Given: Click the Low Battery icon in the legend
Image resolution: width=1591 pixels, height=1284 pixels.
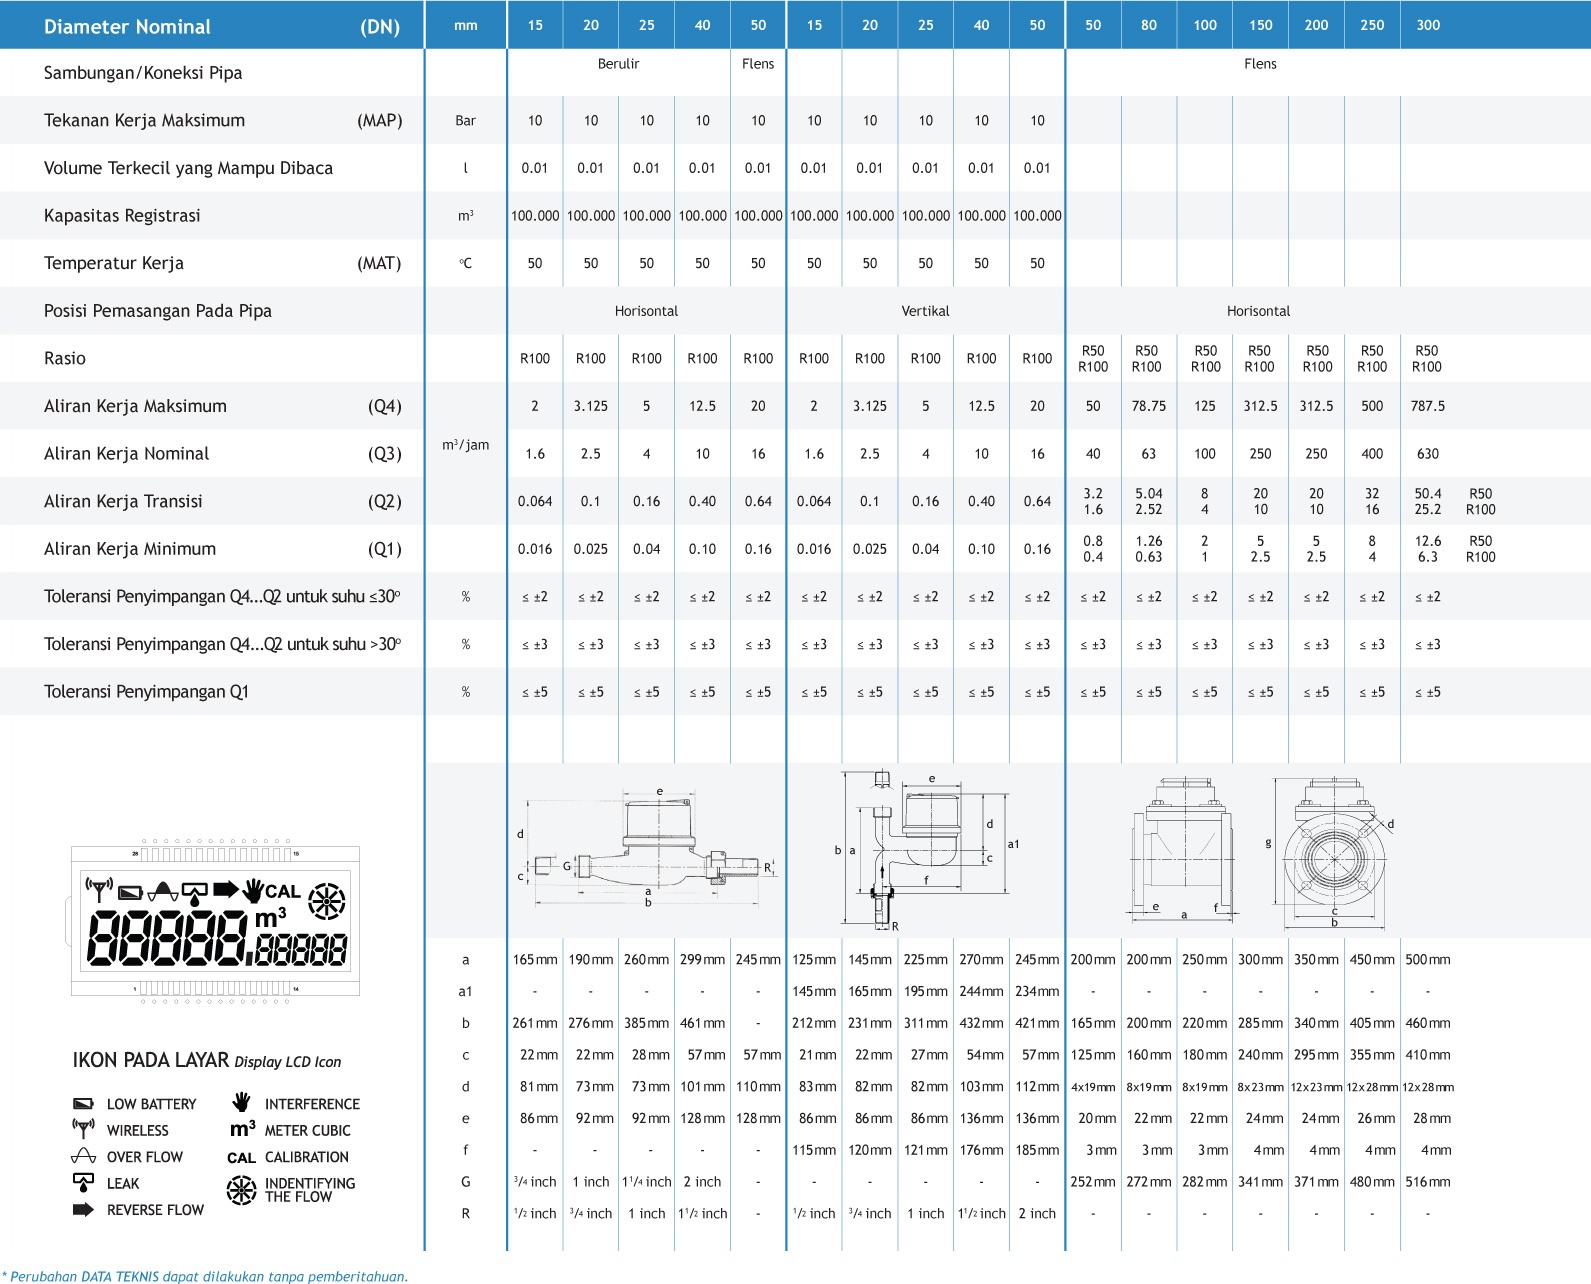Looking at the screenshot, I should coord(83,1104).
